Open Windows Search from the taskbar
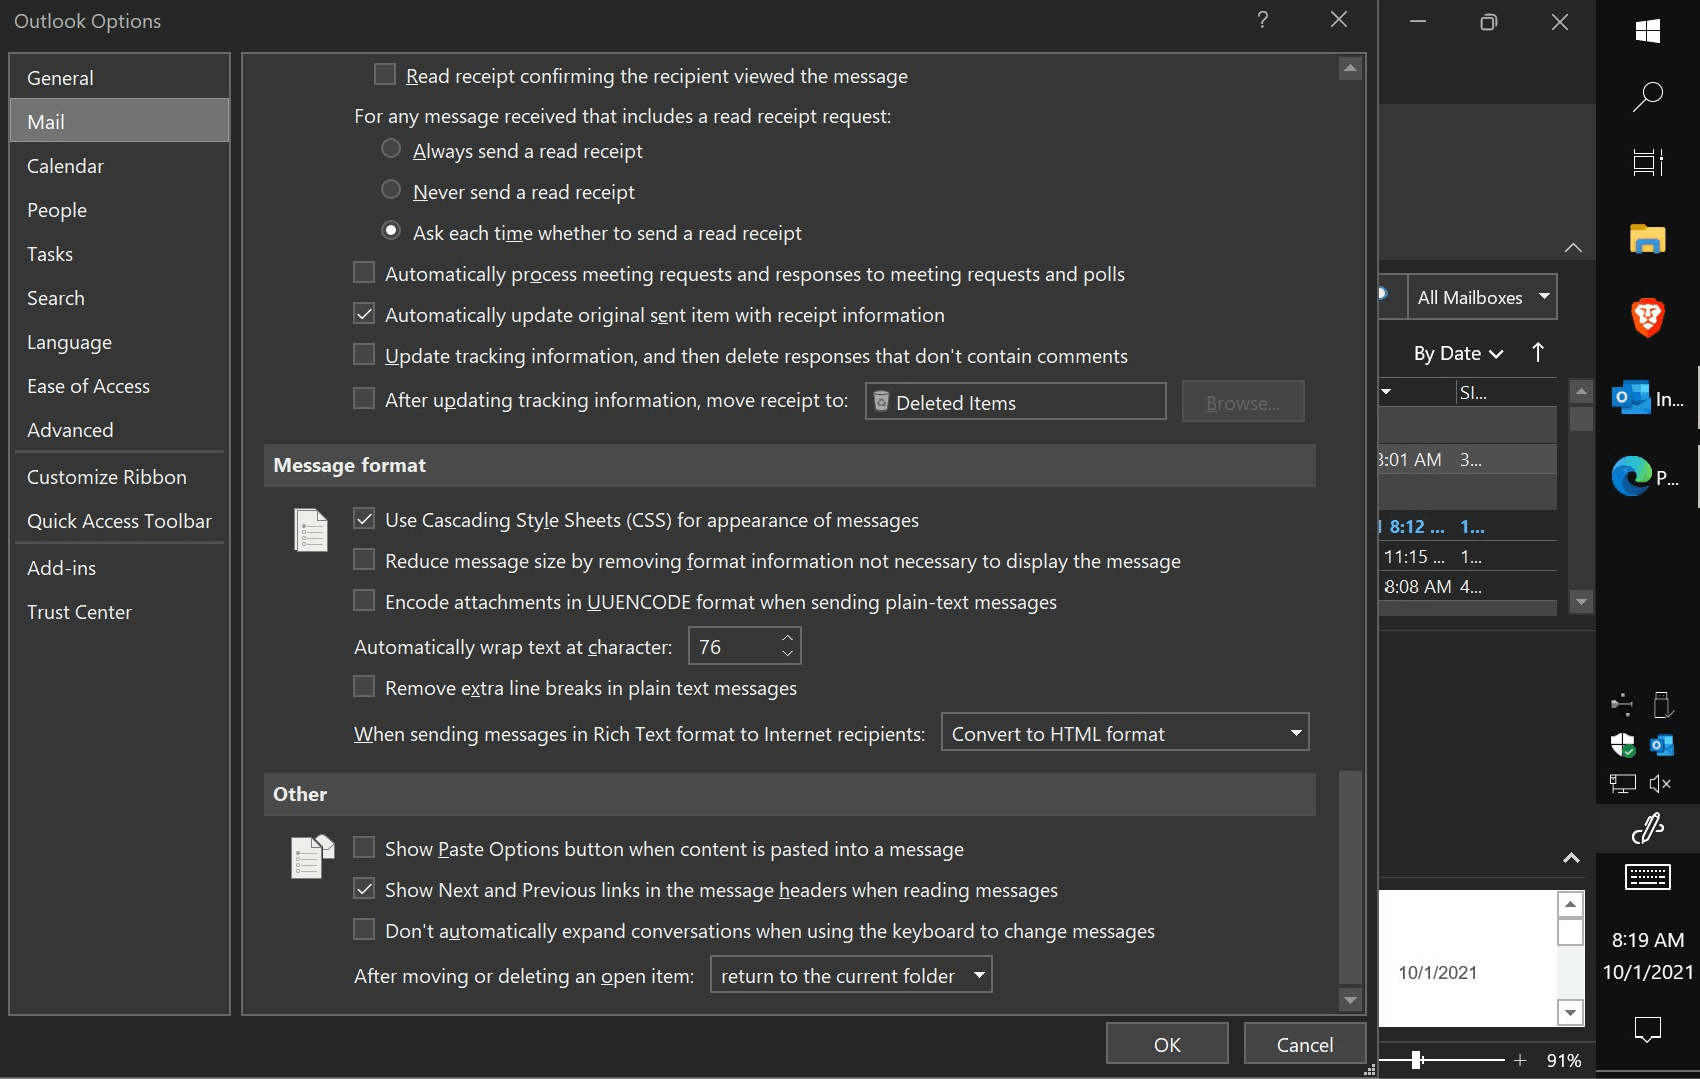 (x=1648, y=96)
